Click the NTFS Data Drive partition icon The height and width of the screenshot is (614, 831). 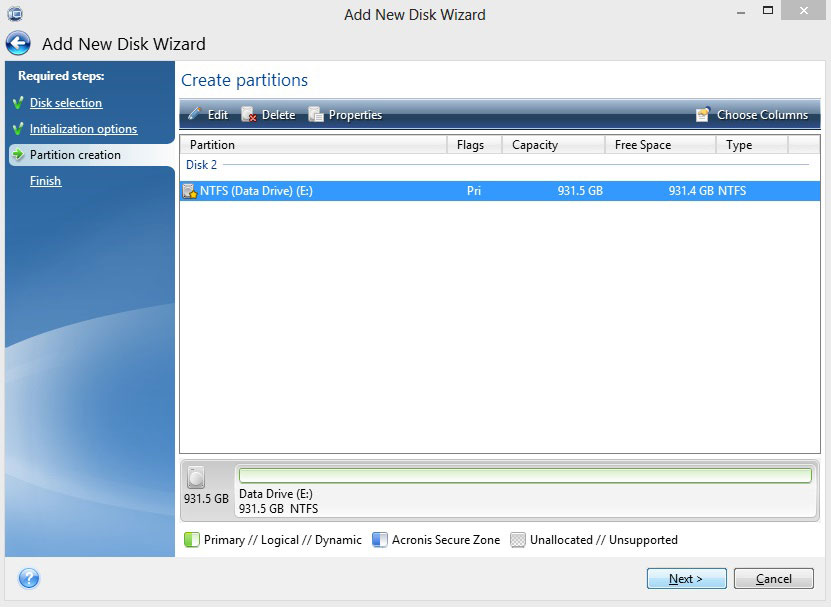point(189,191)
